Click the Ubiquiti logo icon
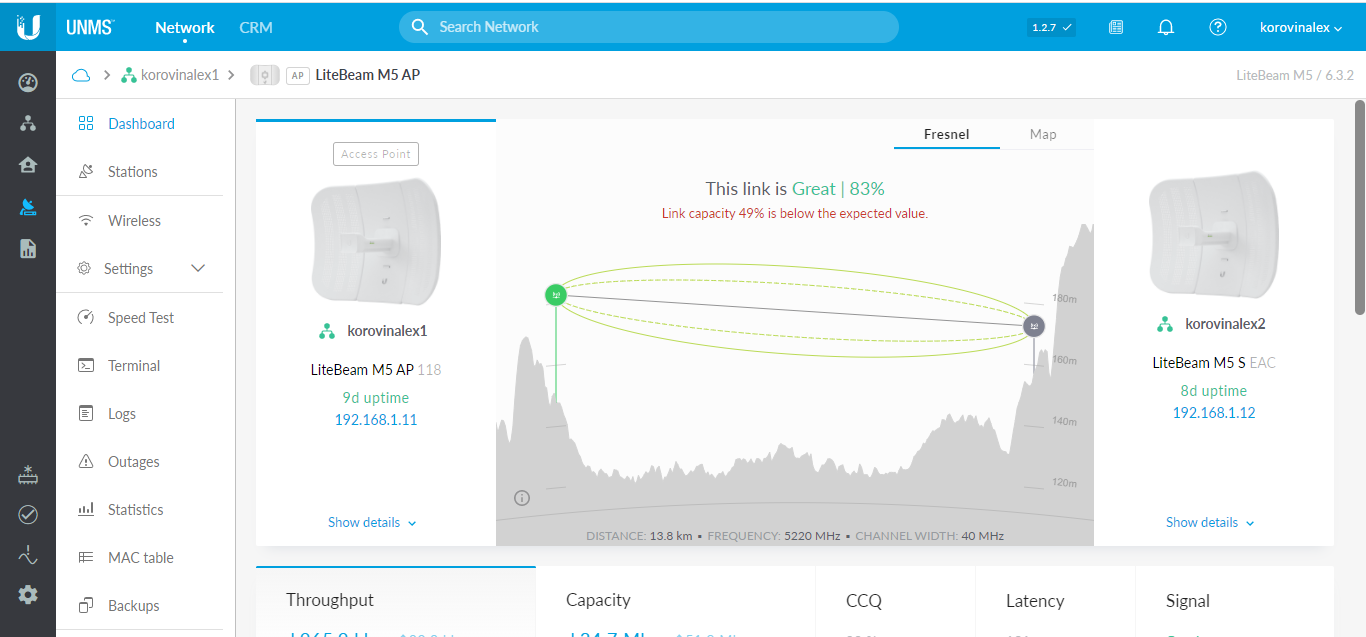This screenshot has height=637, width=1366. (x=28, y=27)
